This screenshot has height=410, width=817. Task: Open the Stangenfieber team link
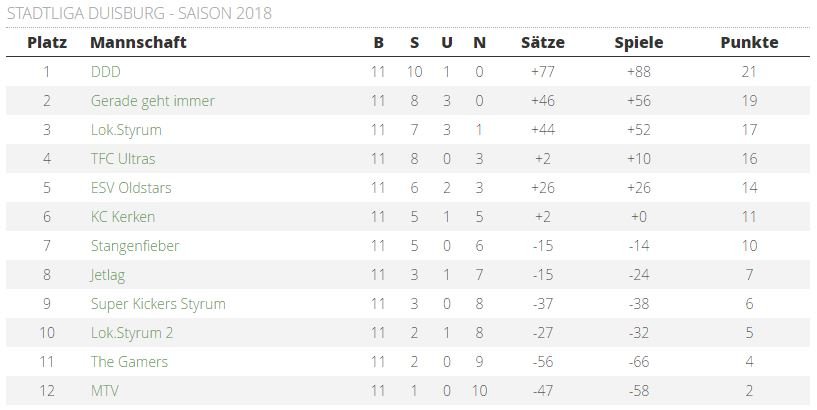tap(135, 246)
